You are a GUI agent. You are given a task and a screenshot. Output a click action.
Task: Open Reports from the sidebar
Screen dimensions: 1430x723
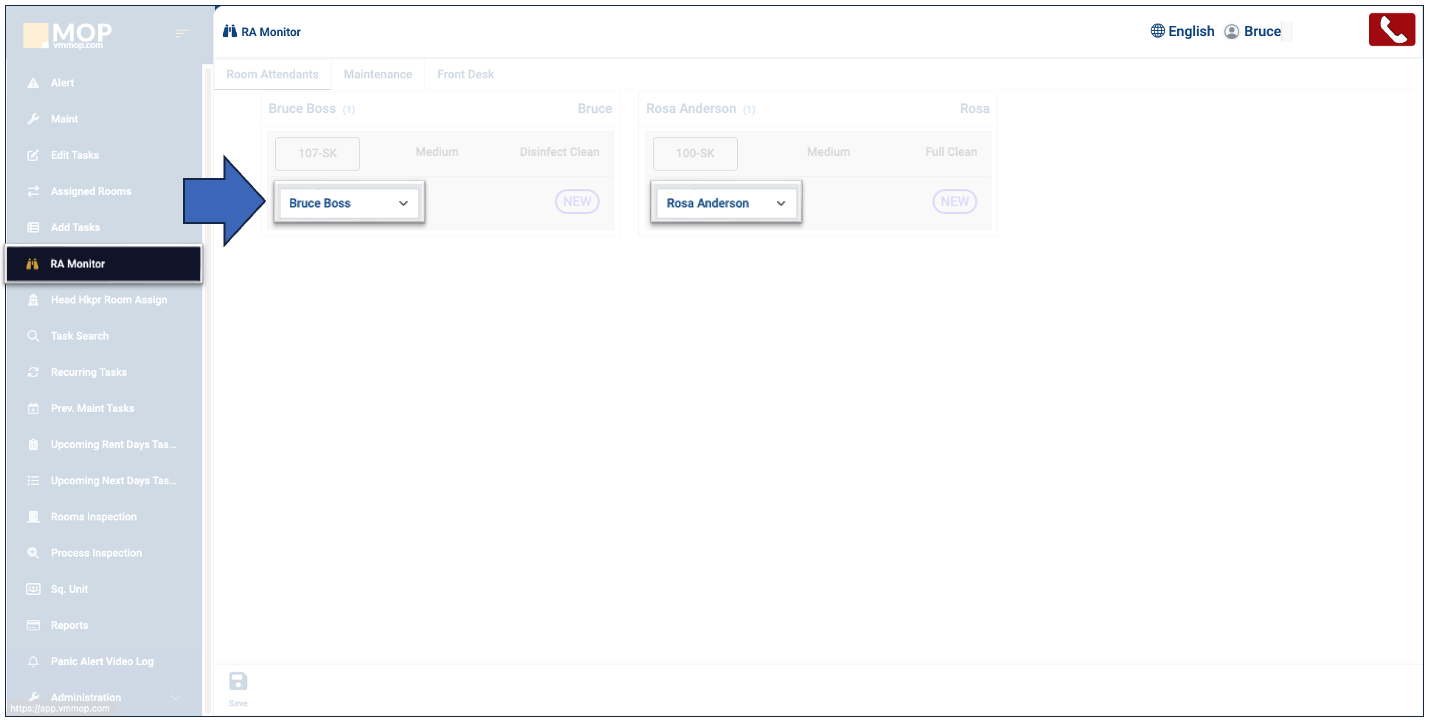pos(69,625)
